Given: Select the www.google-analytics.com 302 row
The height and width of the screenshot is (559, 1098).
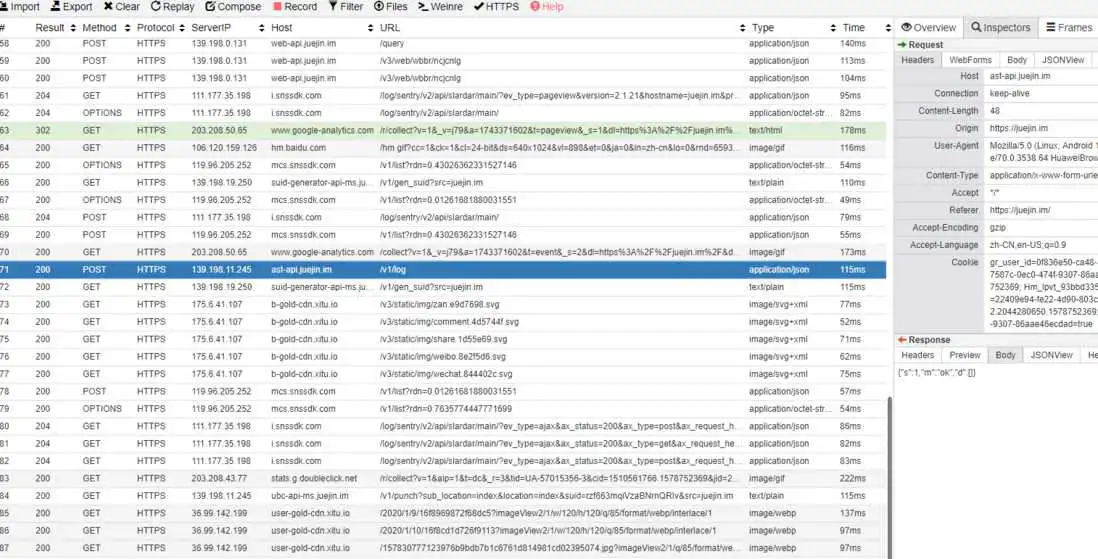Looking at the screenshot, I should point(443,130).
